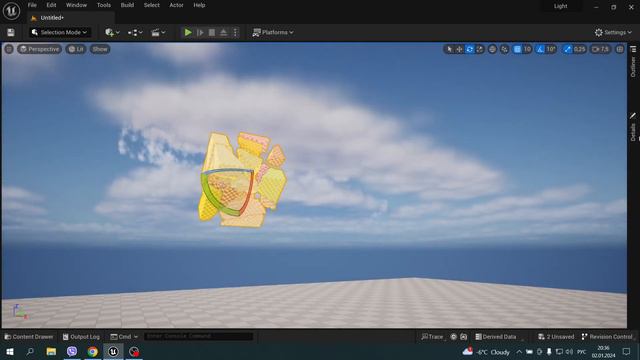Viewport: 640px width, 360px height.
Task: Toggle scale snapping icon
Action: point(567,49)
